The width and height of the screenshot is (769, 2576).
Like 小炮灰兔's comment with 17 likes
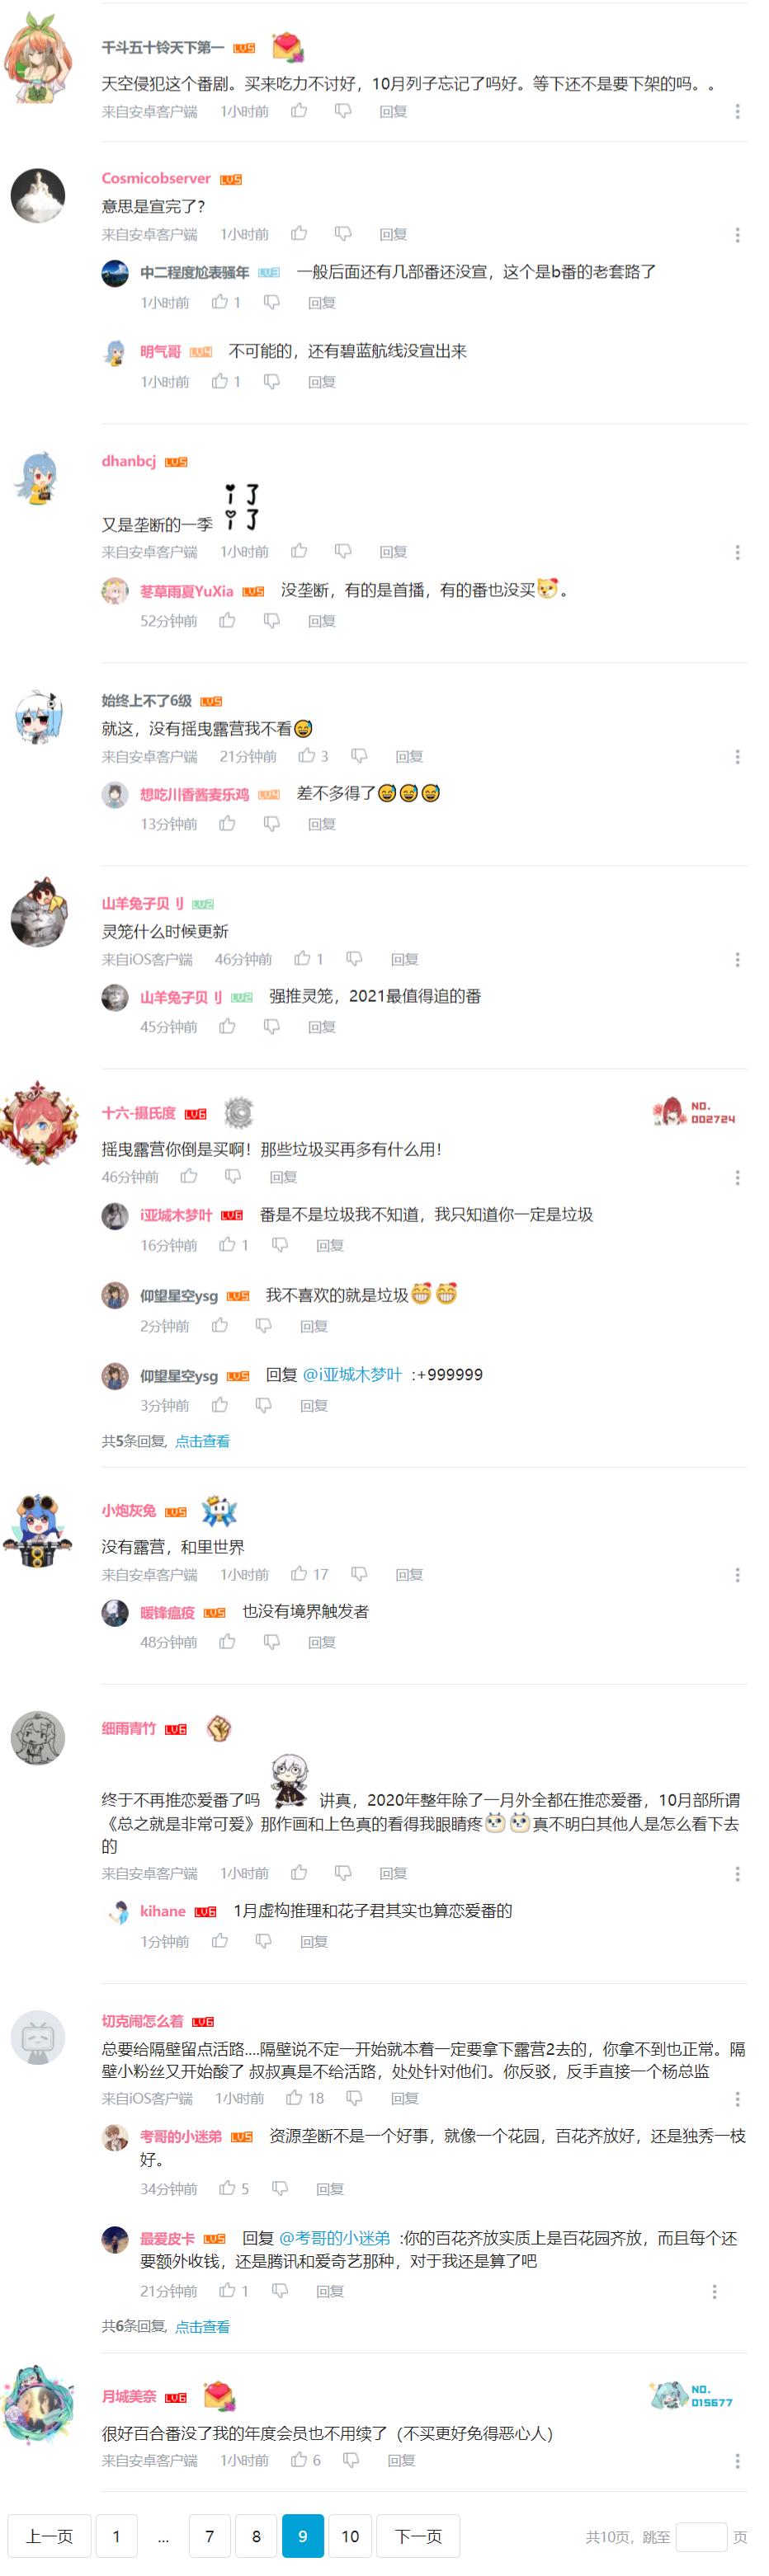298,1574
